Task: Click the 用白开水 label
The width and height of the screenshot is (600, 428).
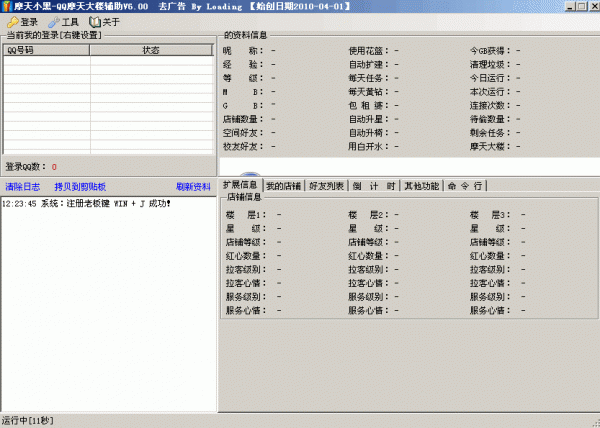Action: [369, 146]
